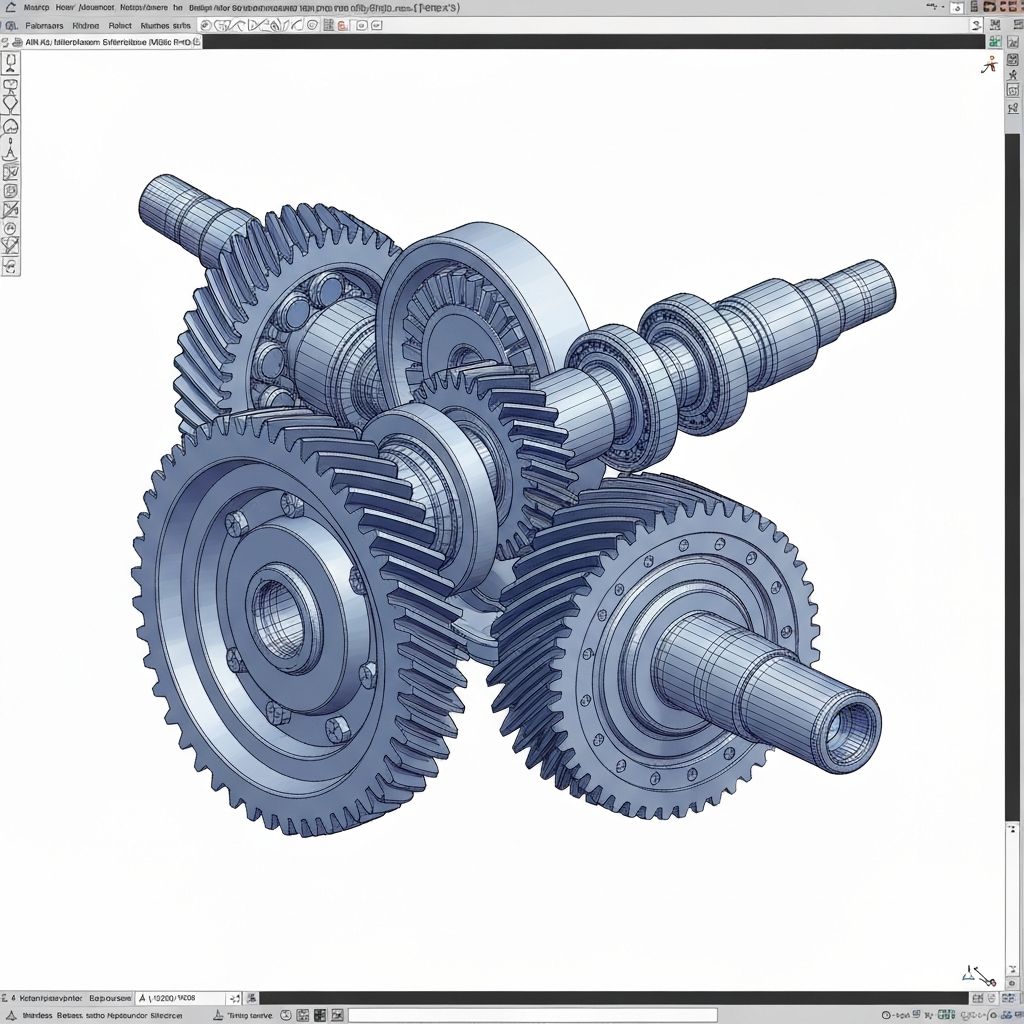Select the diamond-shaped tool in left toolbar
The width and height of the screenshot is (1024, 1024).
coord(10,103)
